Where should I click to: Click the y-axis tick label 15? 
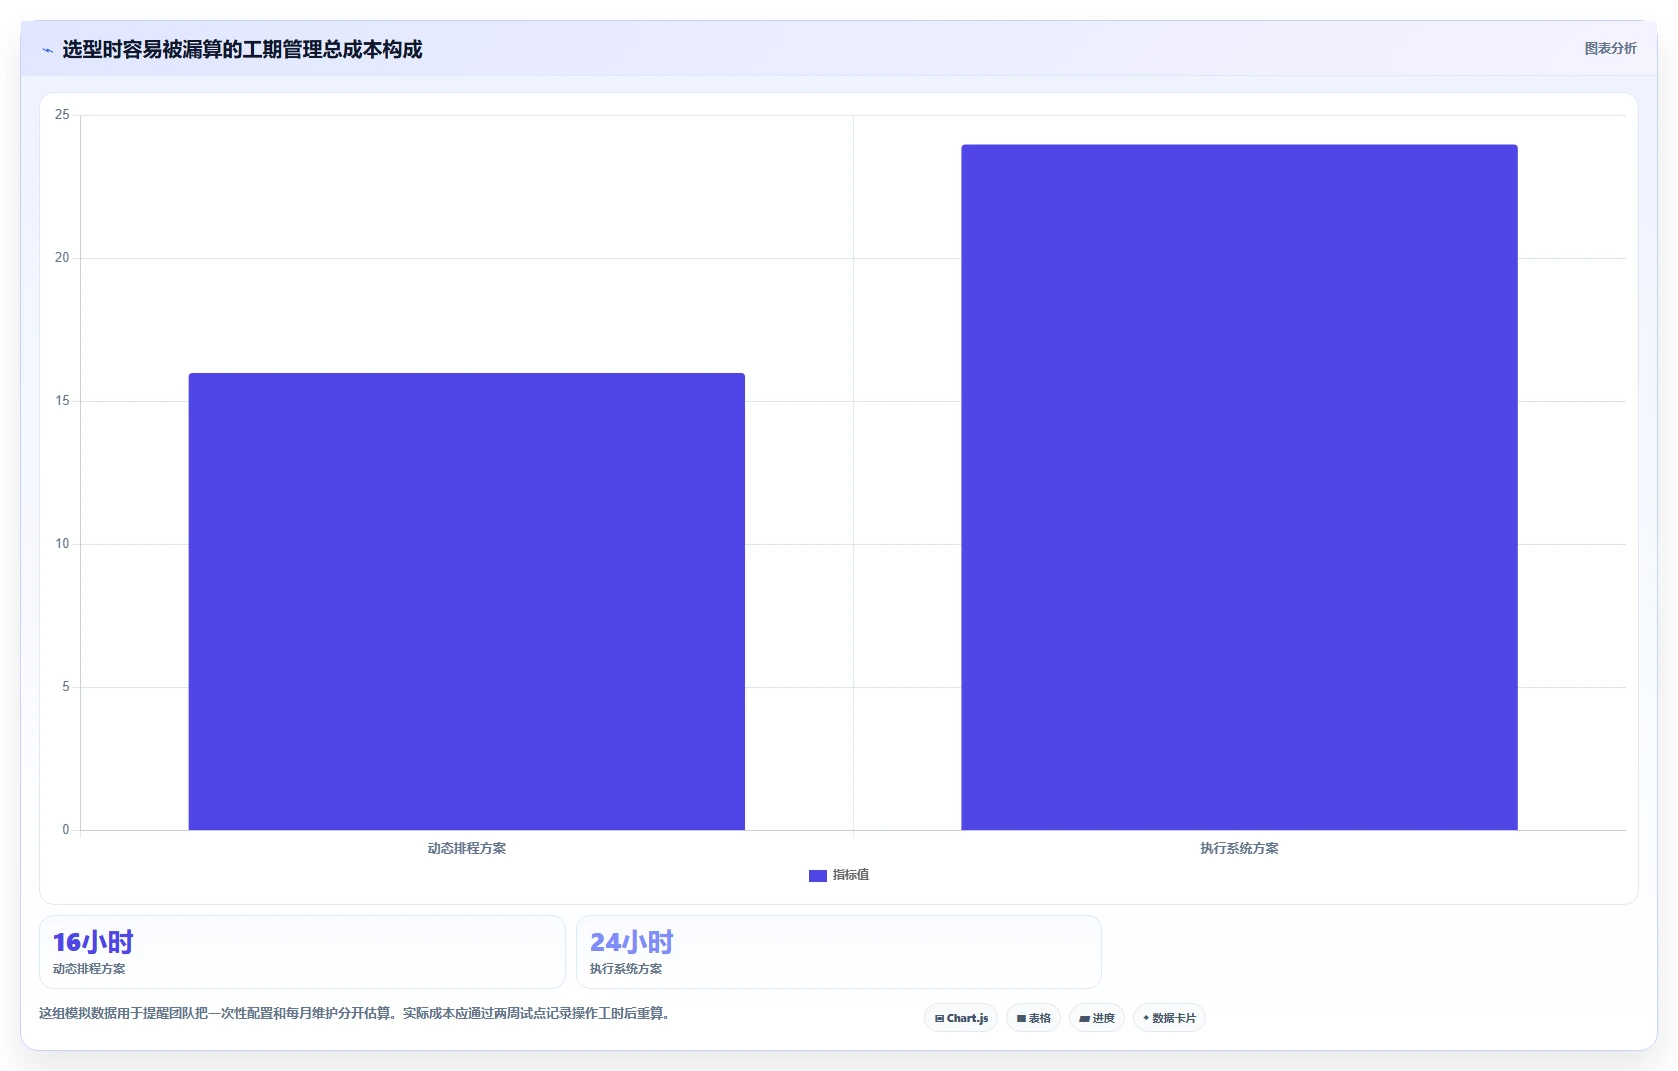[62, 401]
